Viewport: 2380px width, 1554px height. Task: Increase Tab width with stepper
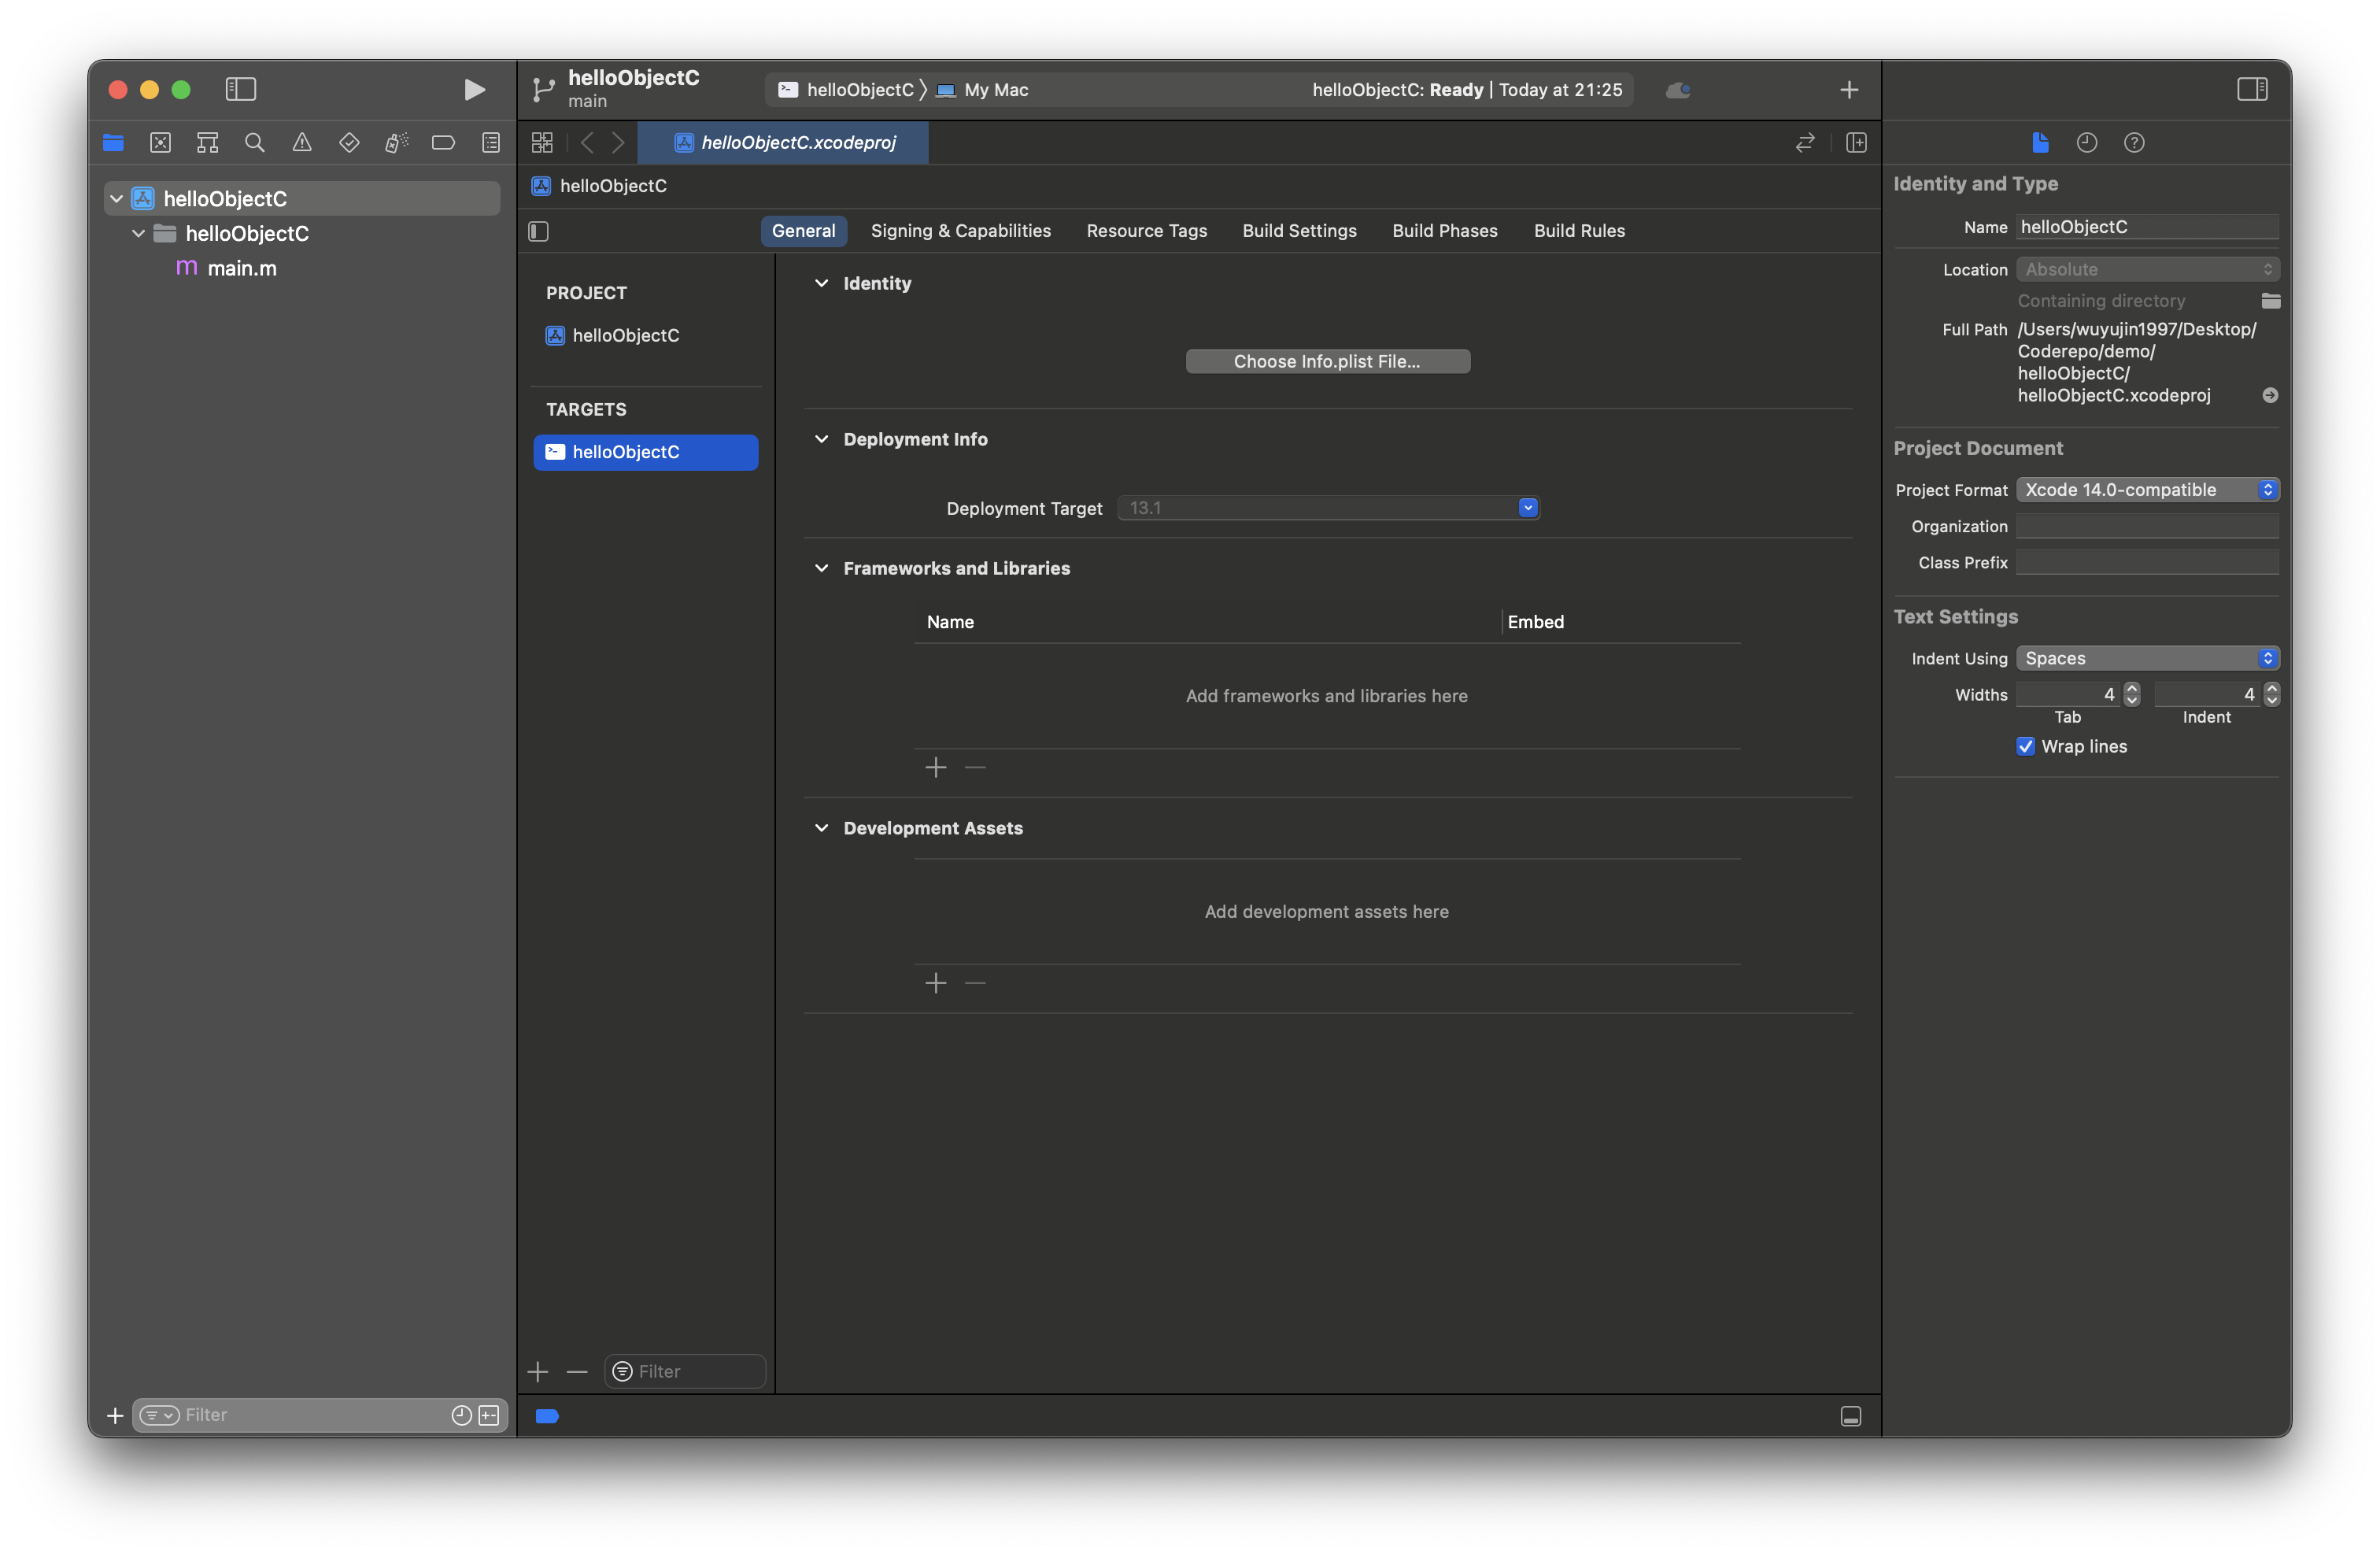[x=2132, y=688]
